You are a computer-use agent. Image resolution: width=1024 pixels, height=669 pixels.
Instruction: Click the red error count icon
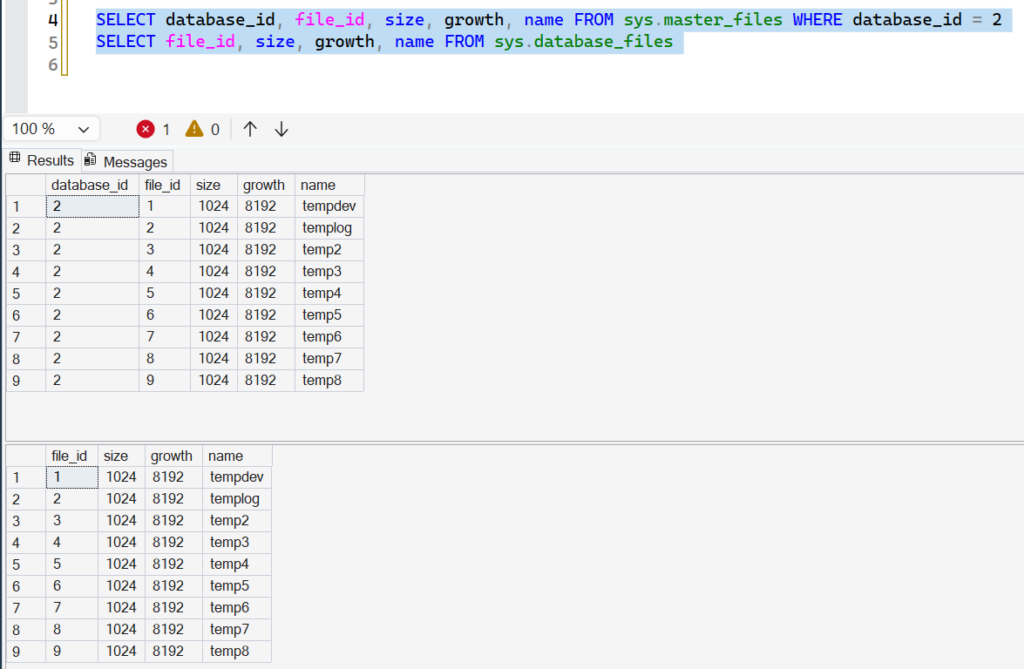click(x=145, y=129)
